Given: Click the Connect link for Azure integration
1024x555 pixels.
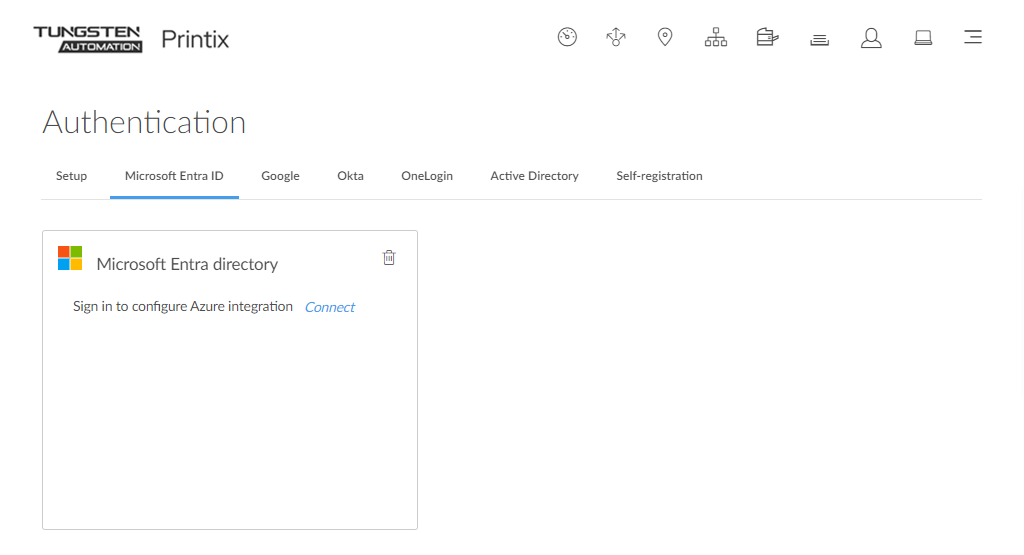Looking at the screenshot, I should pos(330,307).
